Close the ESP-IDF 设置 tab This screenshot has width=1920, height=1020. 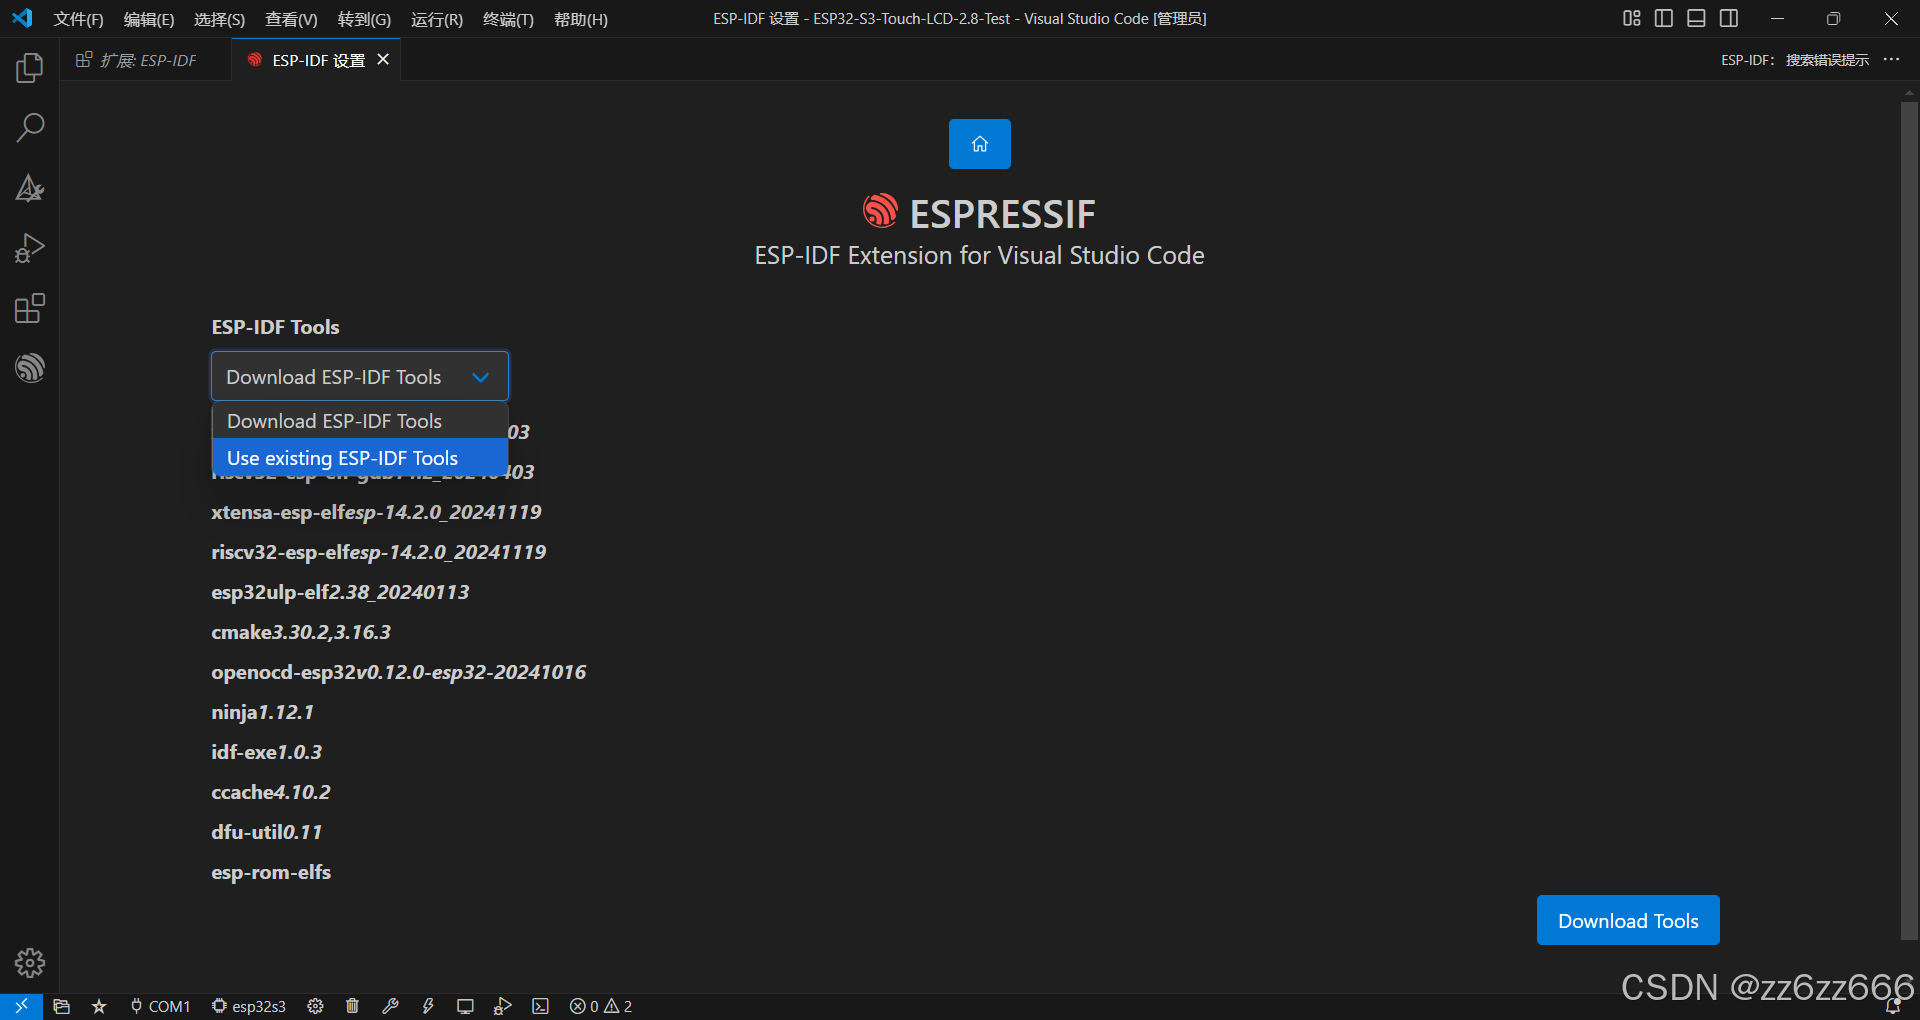click(383, 60)
